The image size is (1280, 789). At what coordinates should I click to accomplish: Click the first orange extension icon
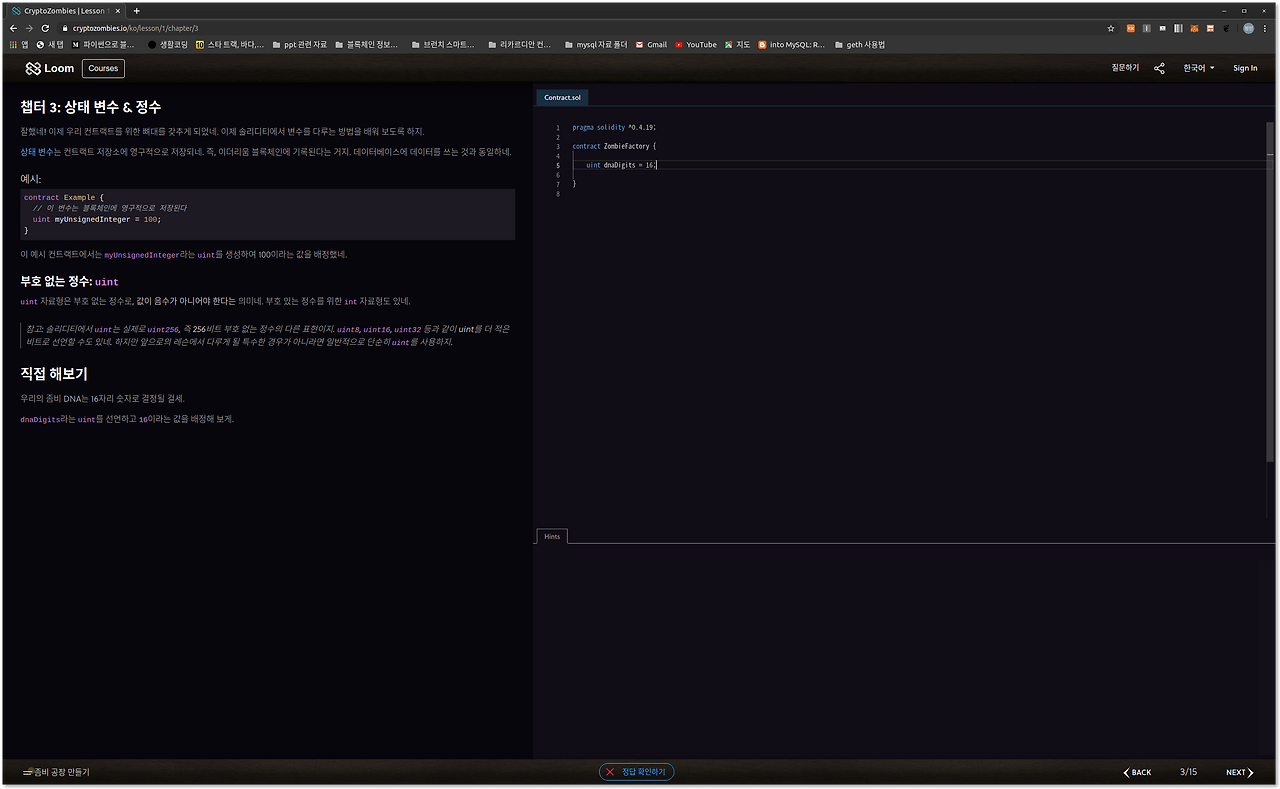tap(1131, 28)
